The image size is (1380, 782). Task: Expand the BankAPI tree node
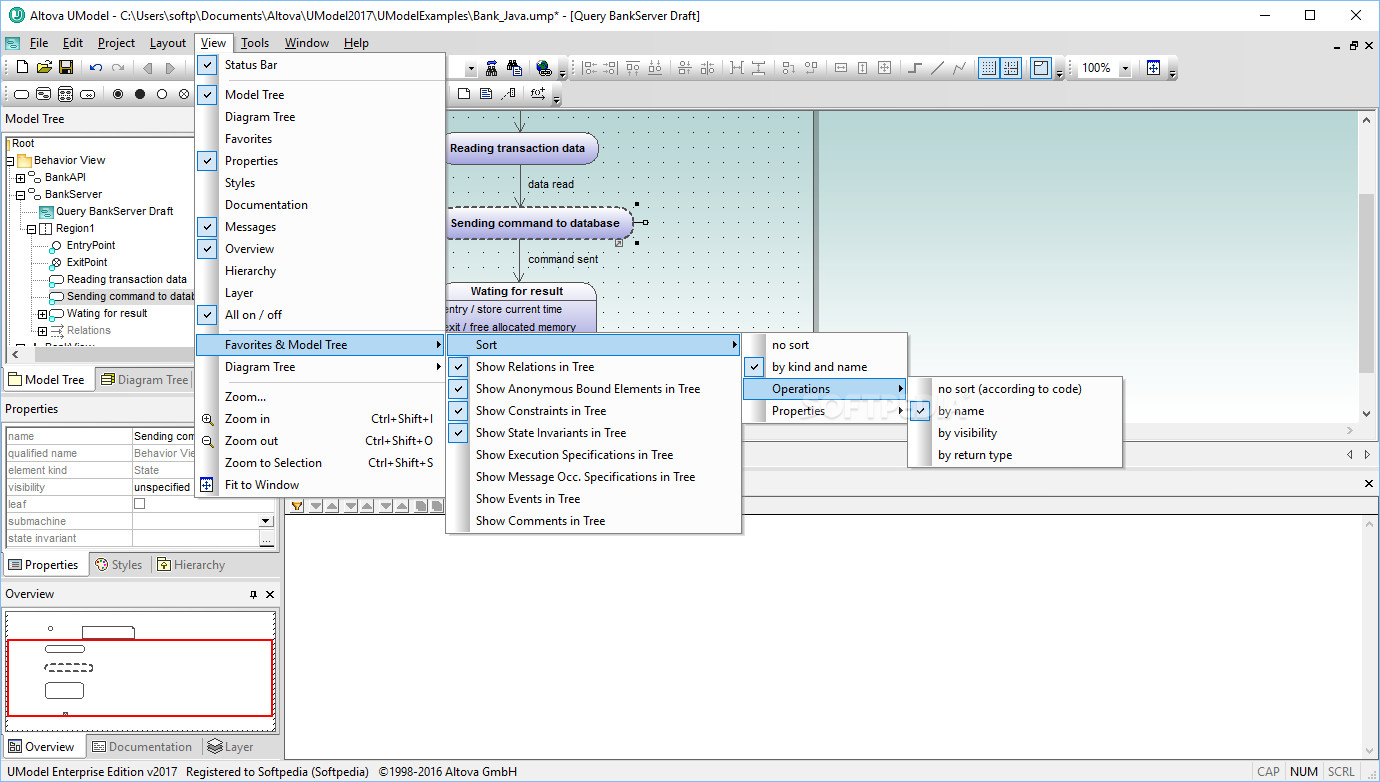[20, 178]
